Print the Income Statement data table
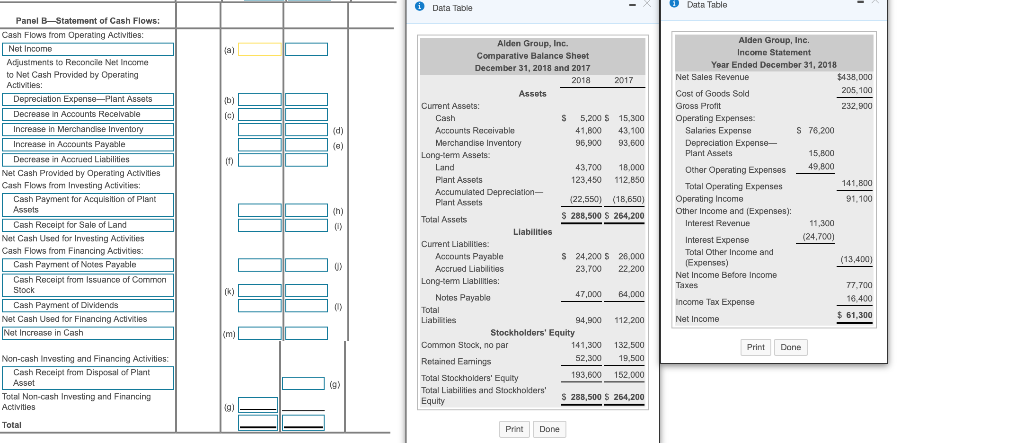The image size is (1024, 443). pos(756,347)
